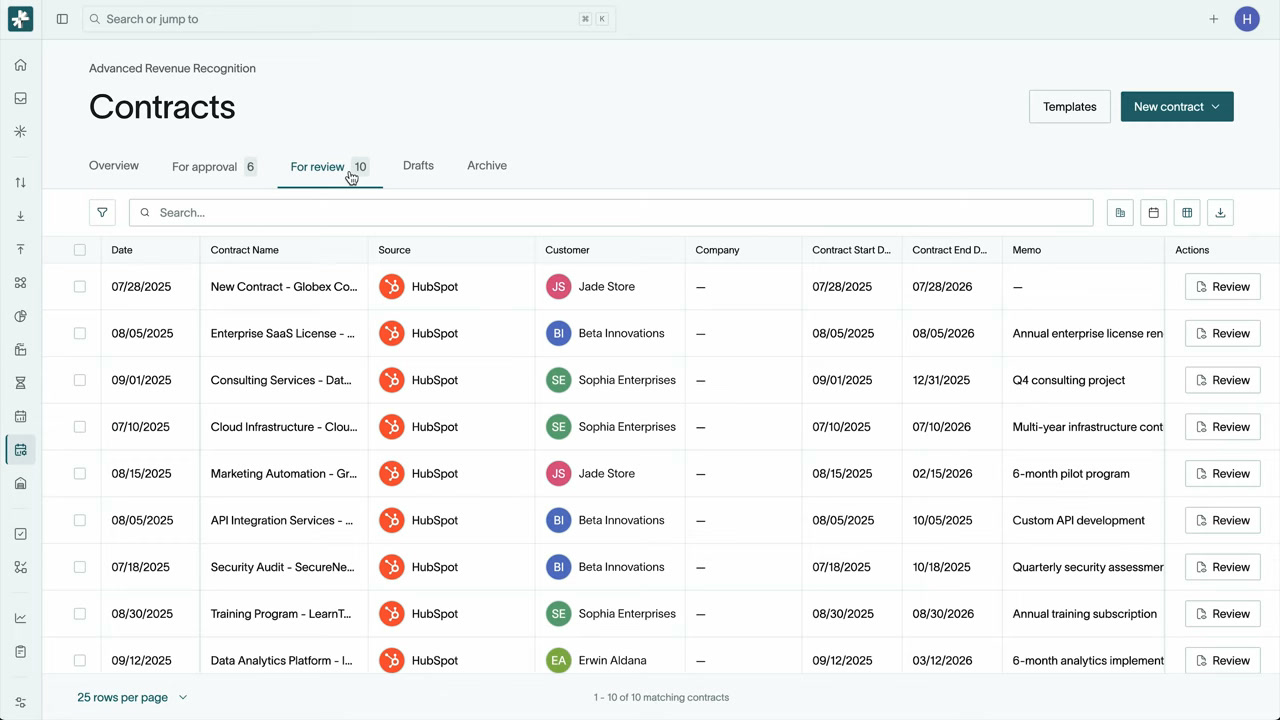Screen dimensions: 1280x720
Task: Open the Home icon in sidebar
Action: point(20,65)
